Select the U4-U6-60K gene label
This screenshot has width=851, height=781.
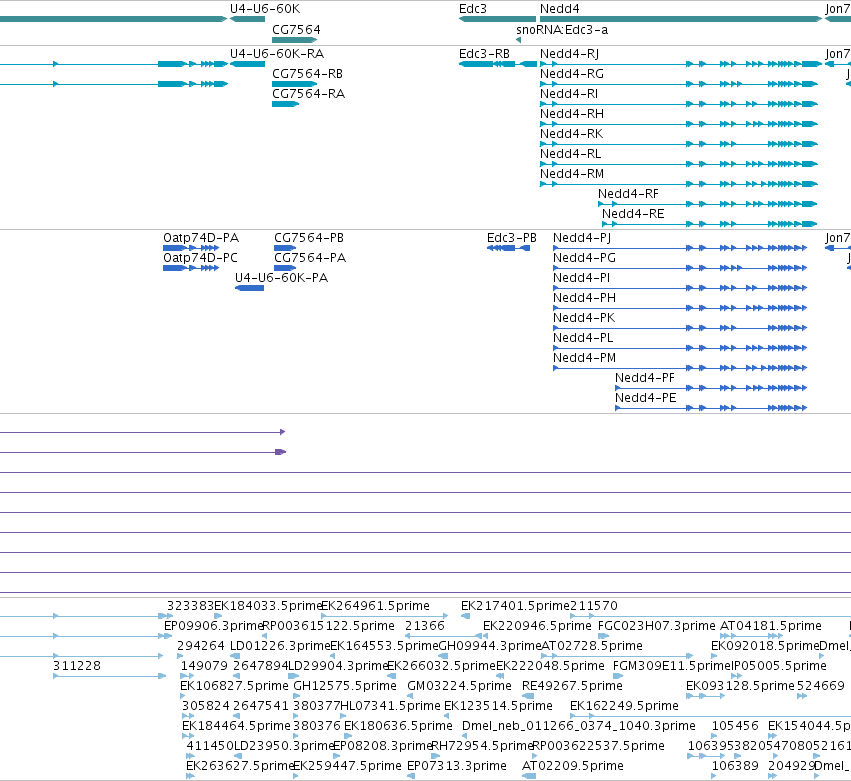pos(265,9)
